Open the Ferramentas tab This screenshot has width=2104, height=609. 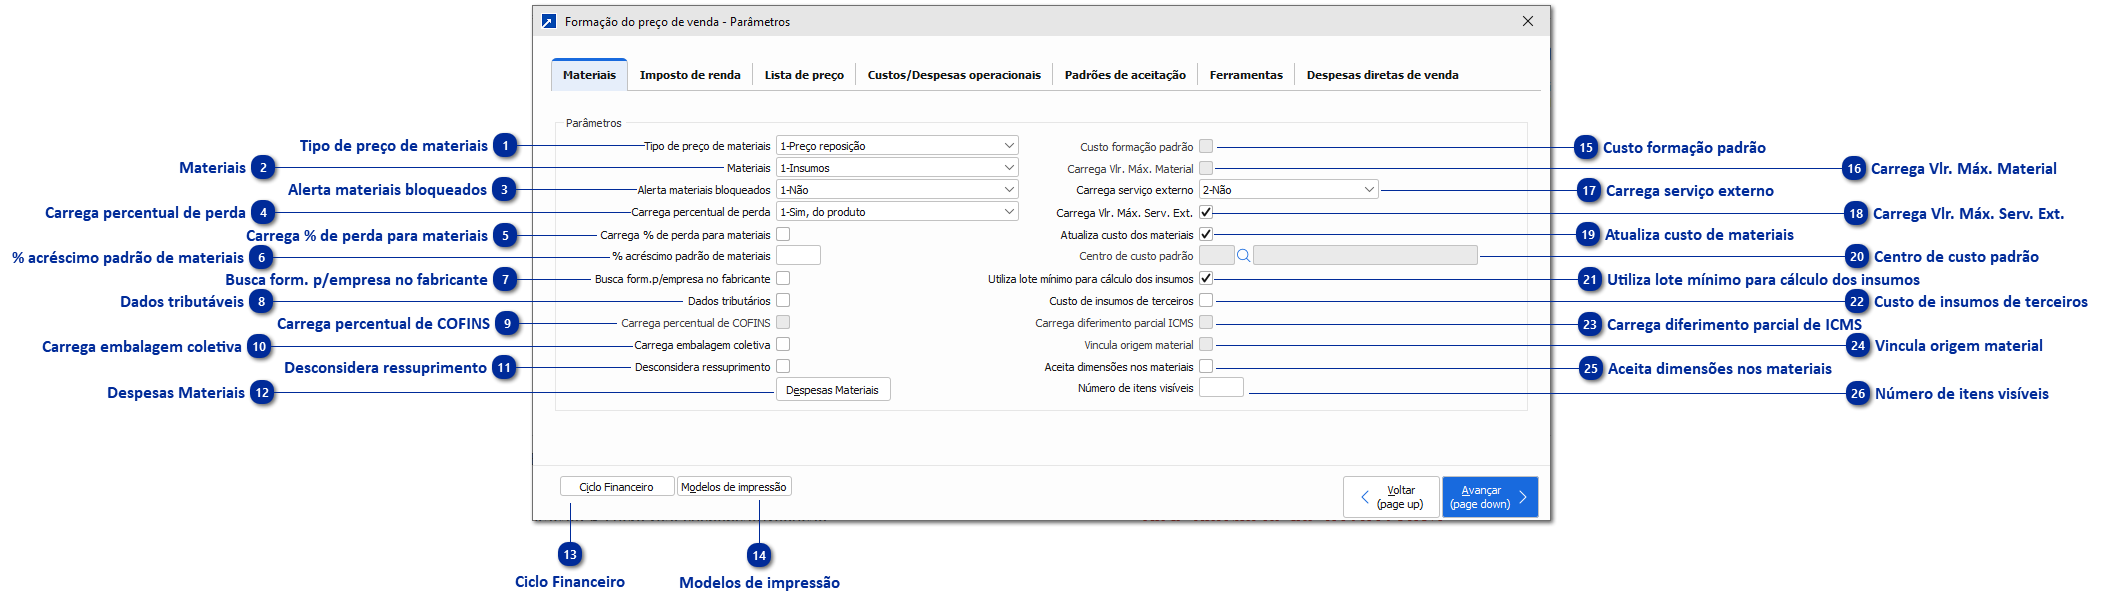coord(1245,75)
